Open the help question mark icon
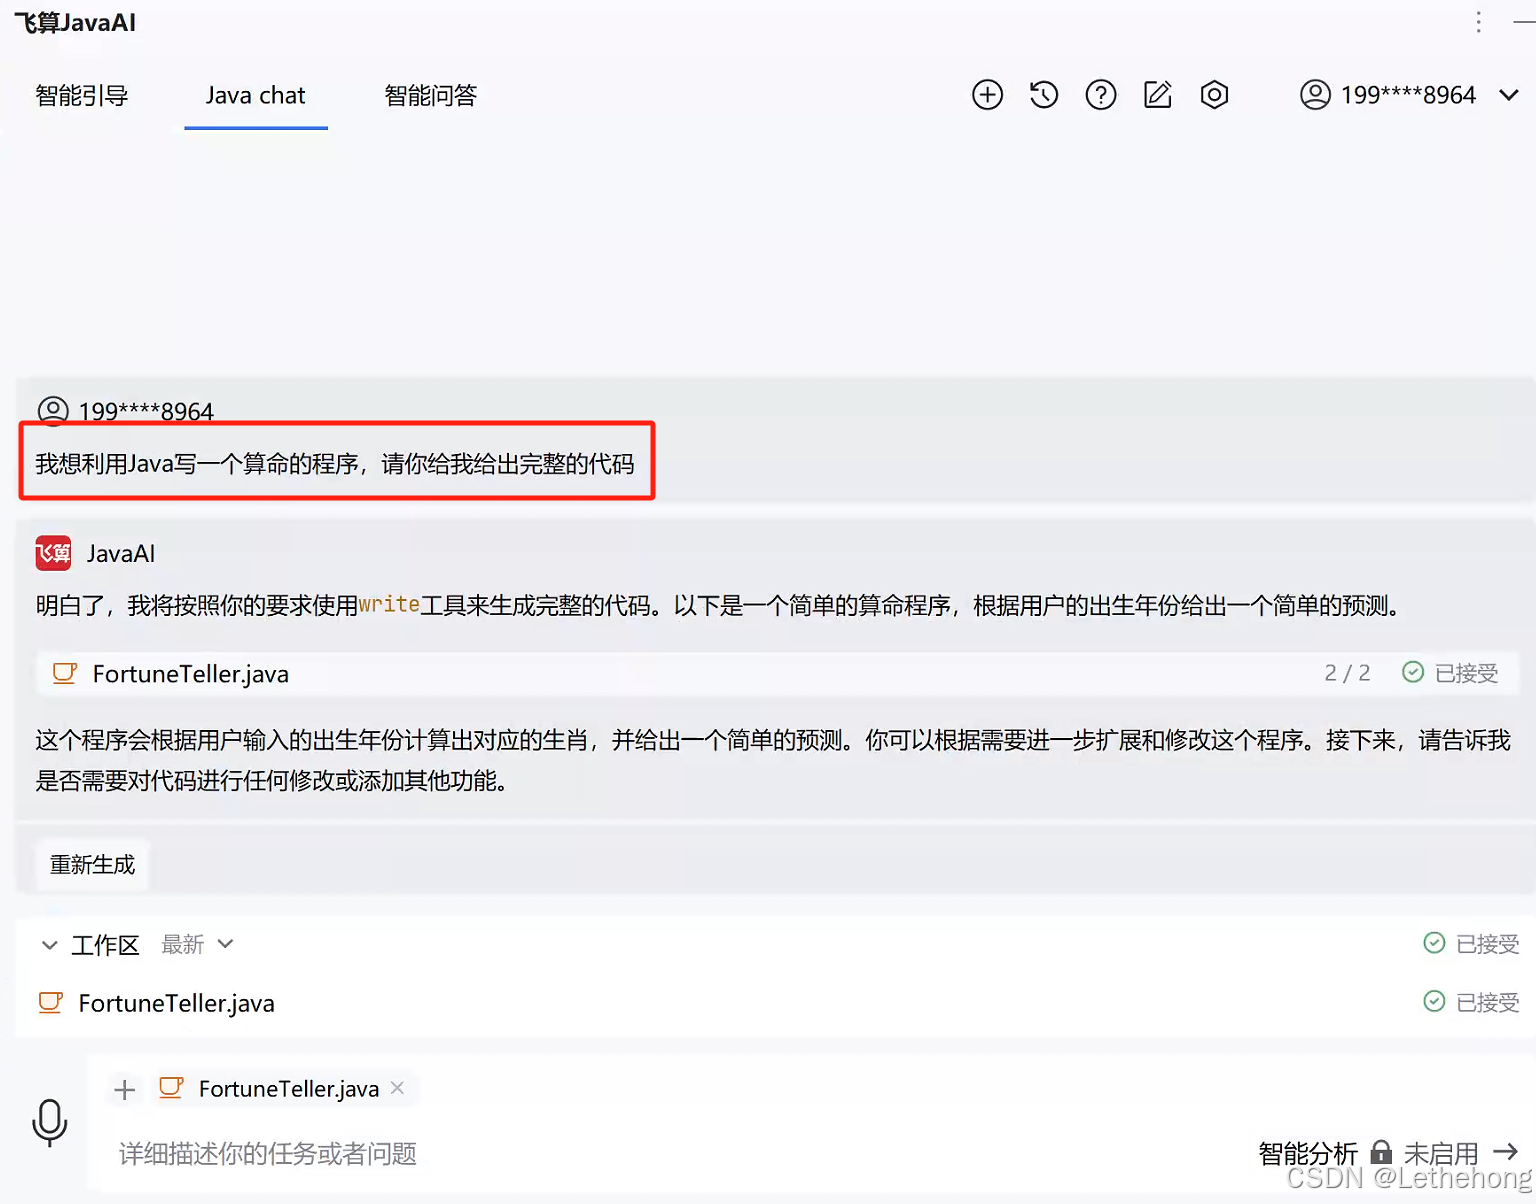Viewport: 1536px width, 1204px height. [1101, 95]
